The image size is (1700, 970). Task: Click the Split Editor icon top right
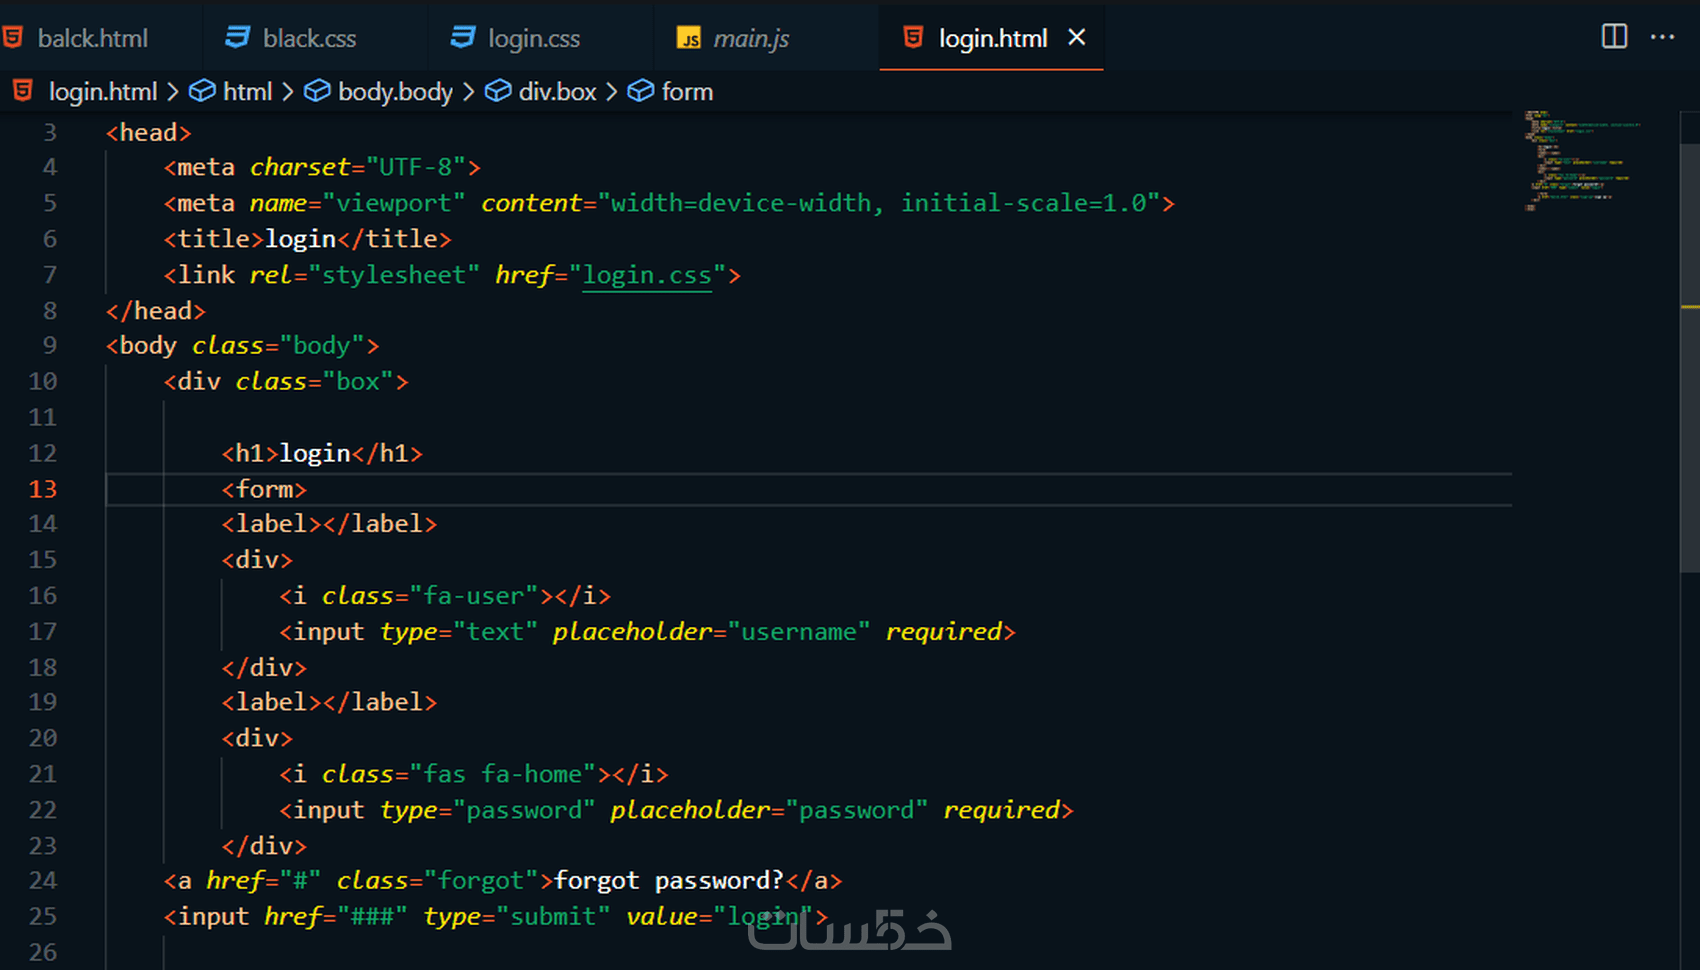tap(1613, 36)
